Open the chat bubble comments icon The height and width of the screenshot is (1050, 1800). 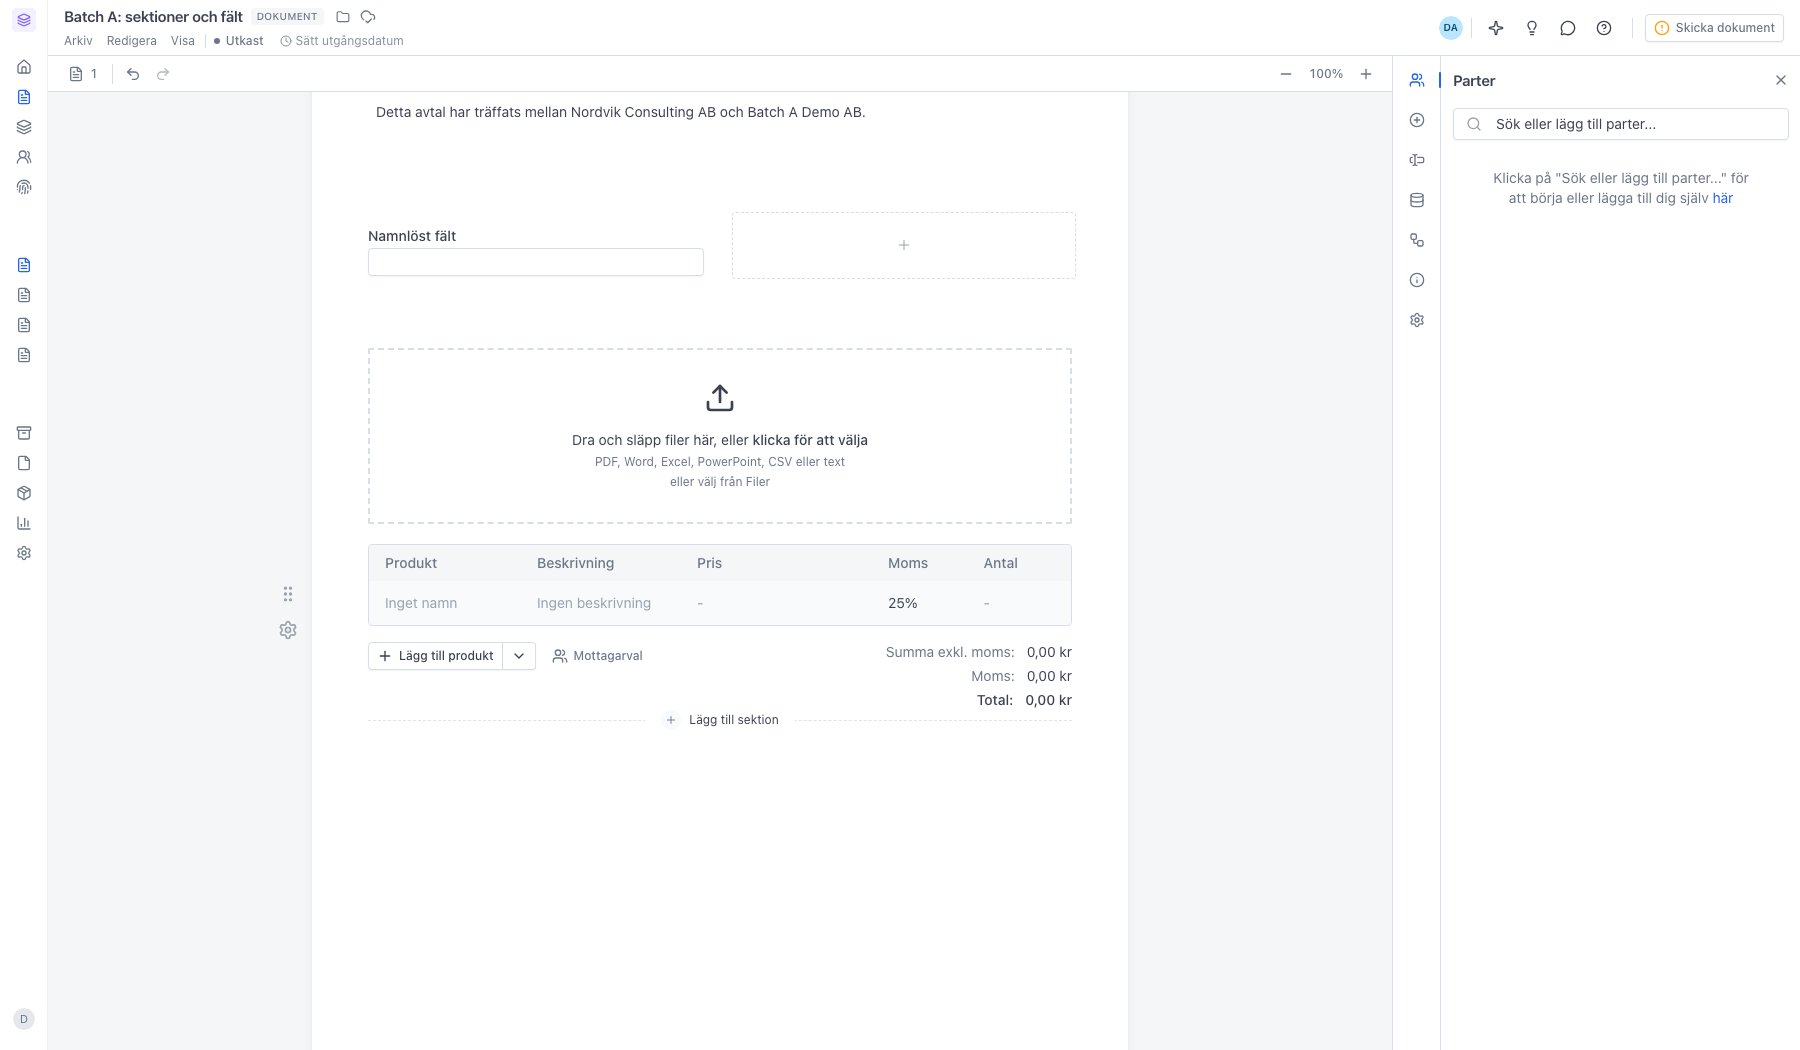(x=1568, y=28)
